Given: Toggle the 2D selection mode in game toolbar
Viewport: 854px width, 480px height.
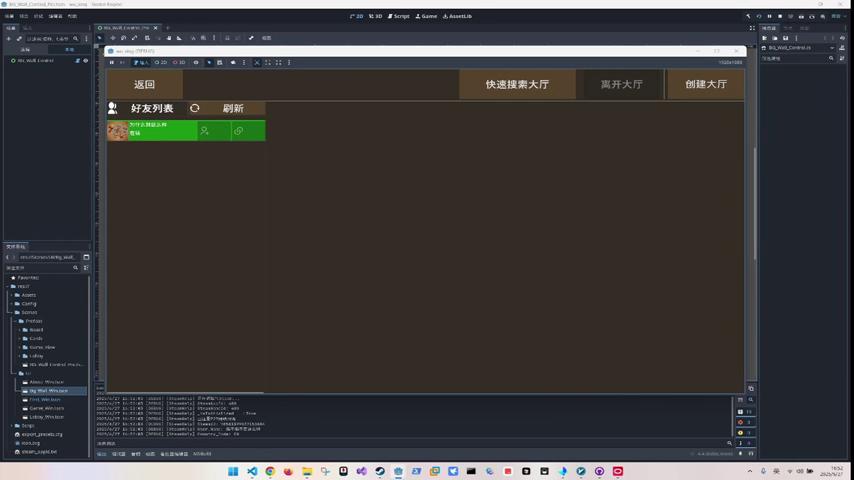Looking at the screenshot, I should click(x=161, y=63).
